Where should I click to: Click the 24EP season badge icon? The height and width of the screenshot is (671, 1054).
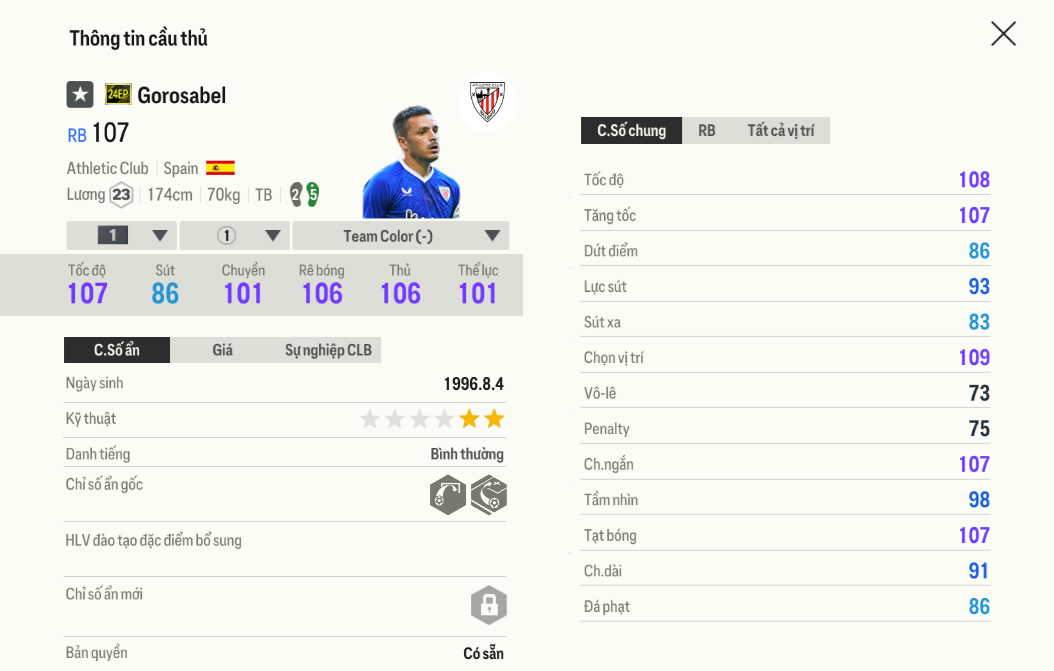118,95
